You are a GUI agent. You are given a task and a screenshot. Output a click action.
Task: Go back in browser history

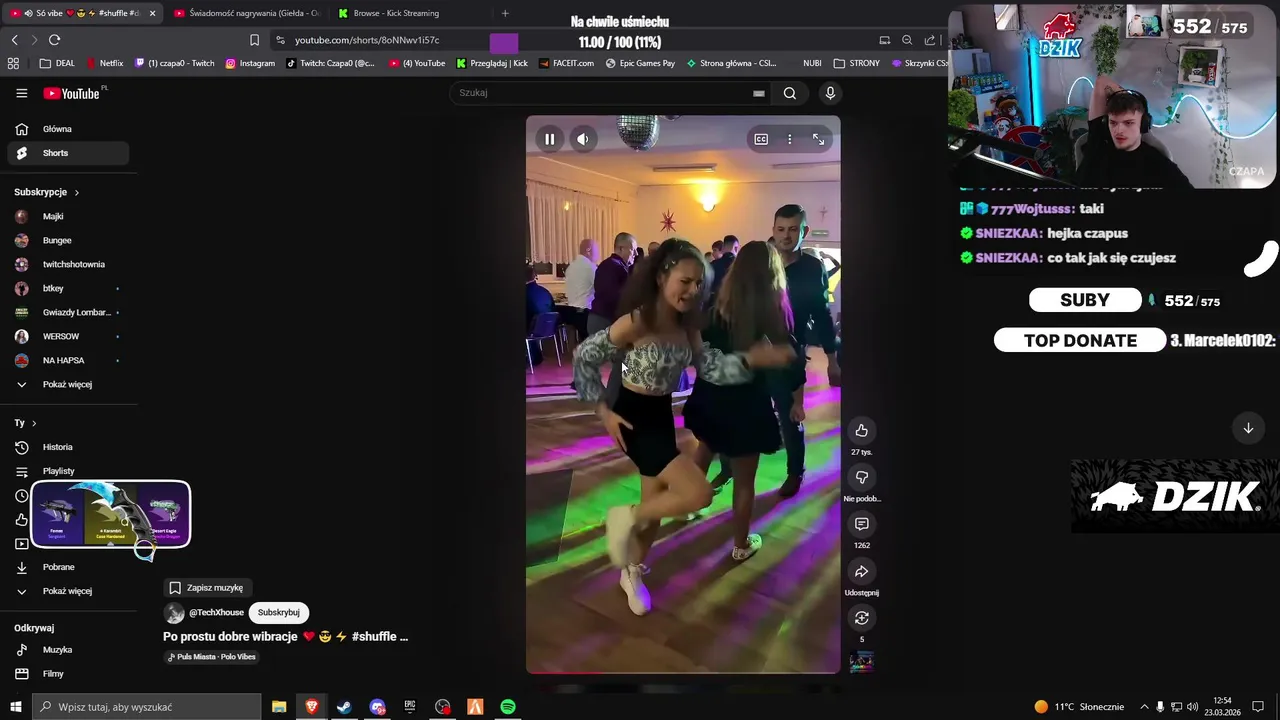tap(14, 40)
